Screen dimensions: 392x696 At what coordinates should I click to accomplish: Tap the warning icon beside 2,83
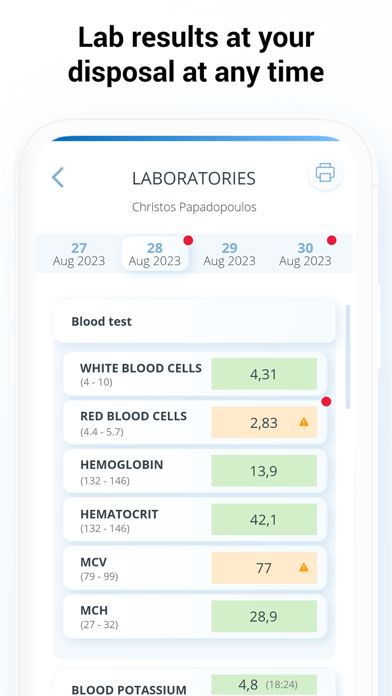click(x=304, y=422)
